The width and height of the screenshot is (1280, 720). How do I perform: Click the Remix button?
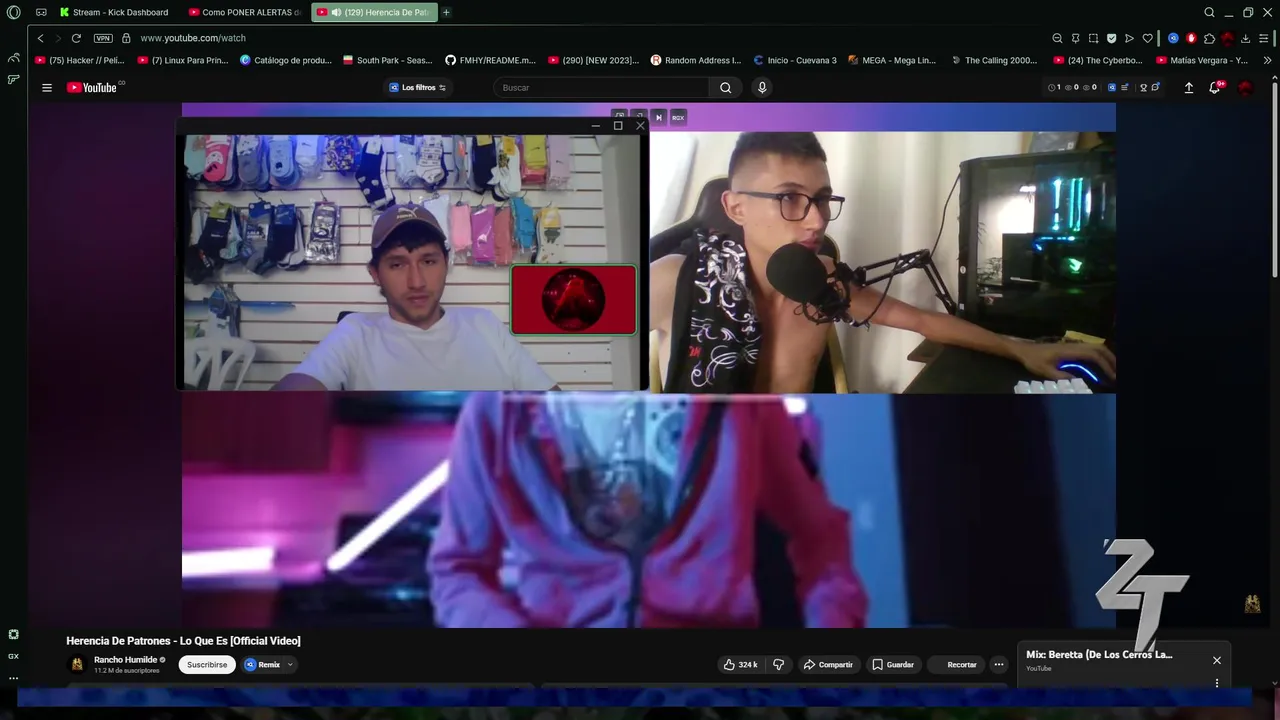point(263,664)
